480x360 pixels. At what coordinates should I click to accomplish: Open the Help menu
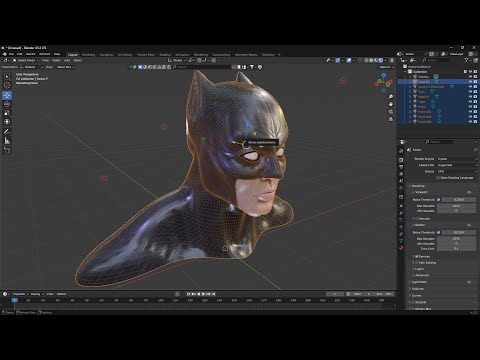click(57, 54)
